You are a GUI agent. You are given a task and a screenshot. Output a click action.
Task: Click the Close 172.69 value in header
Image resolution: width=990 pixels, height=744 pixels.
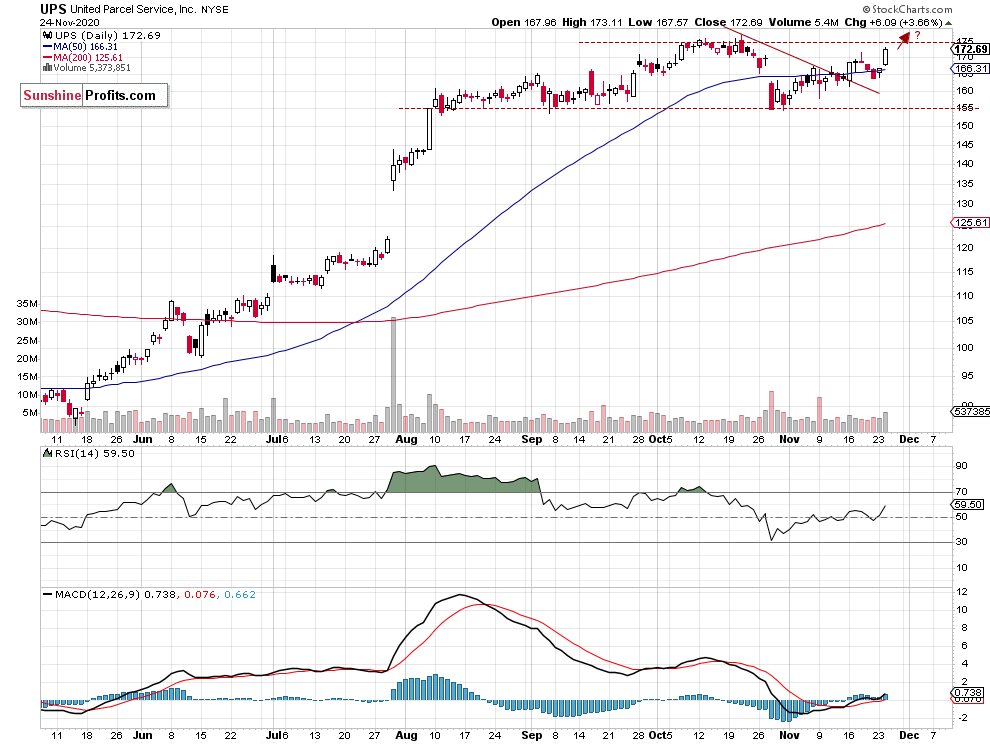pyautogui.click(x=728, y=22)
